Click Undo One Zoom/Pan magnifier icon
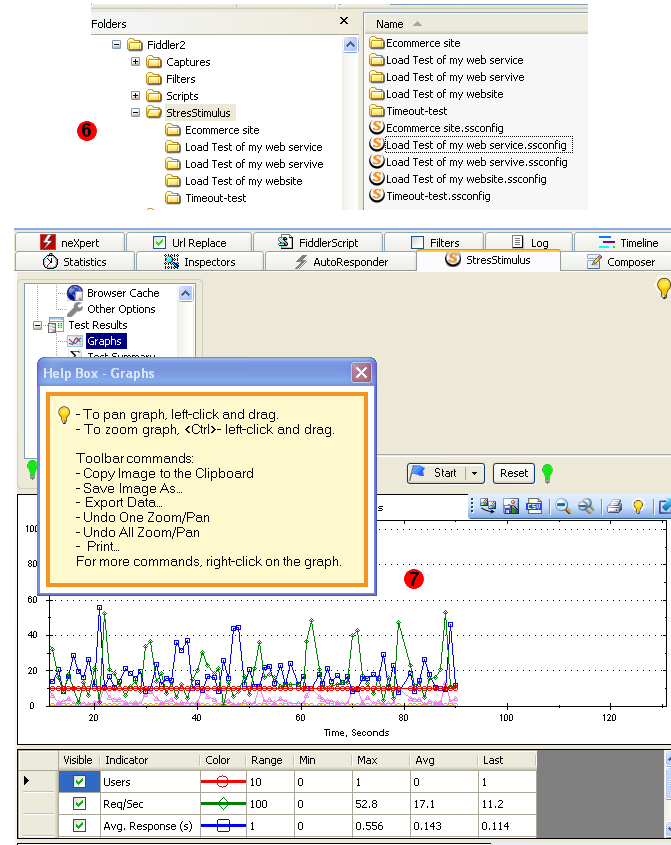The image size is (671, 845). pyautogui.click(x=563, y=506)
